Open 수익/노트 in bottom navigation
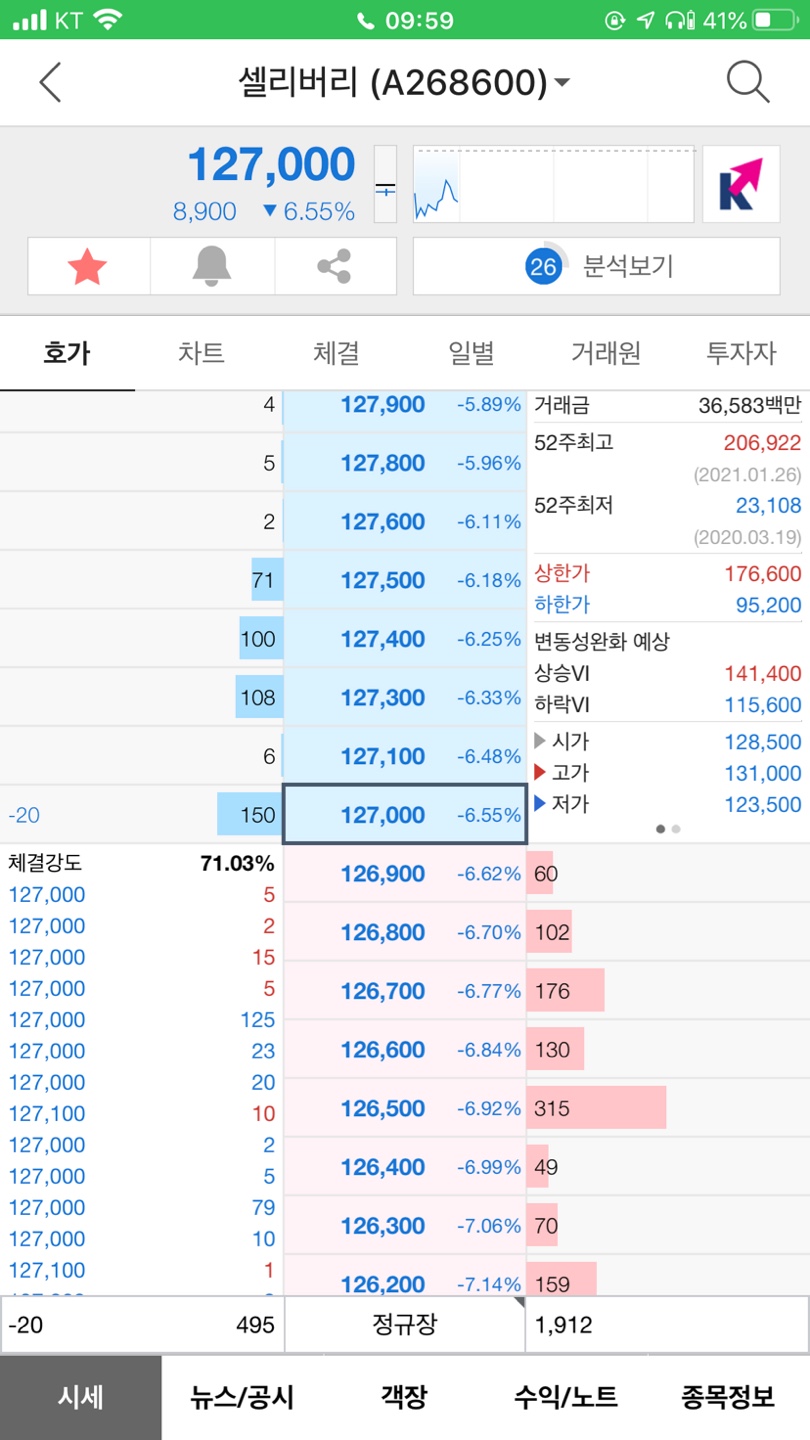The height and width of the screenshot is (1440, 810). [x=566, y=1397]
